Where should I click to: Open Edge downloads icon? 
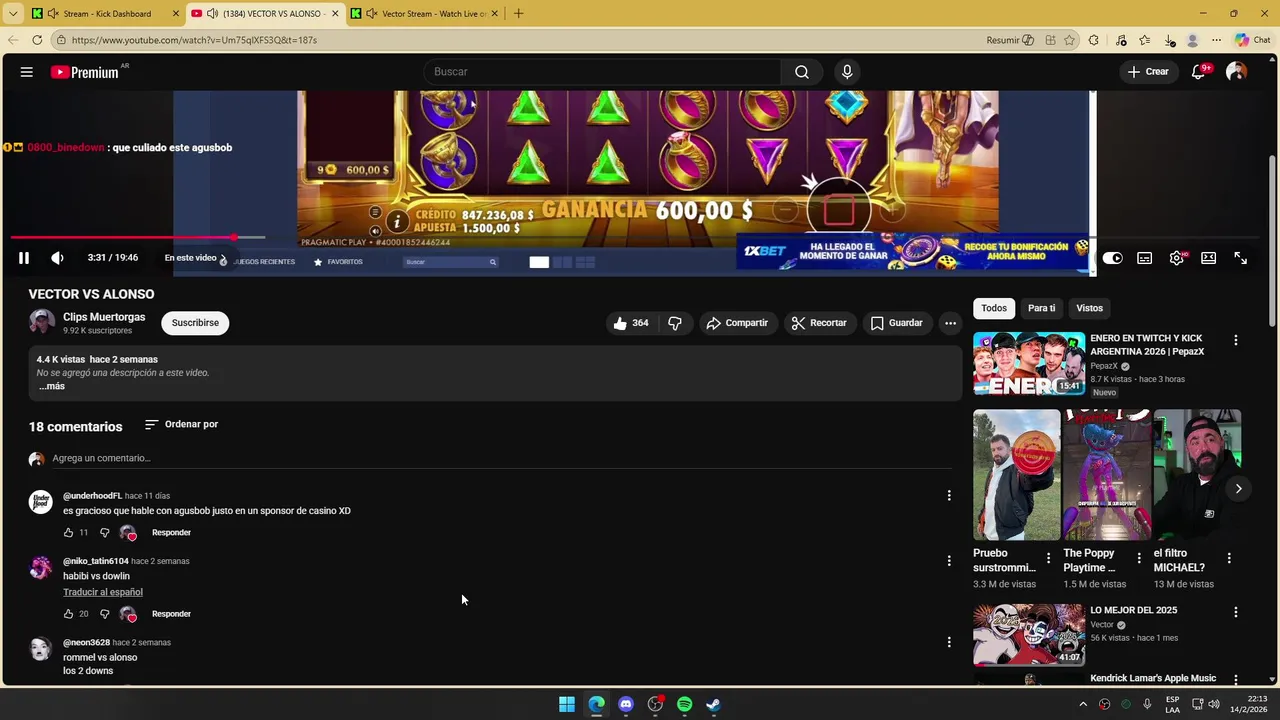[x=1170, y=40]
